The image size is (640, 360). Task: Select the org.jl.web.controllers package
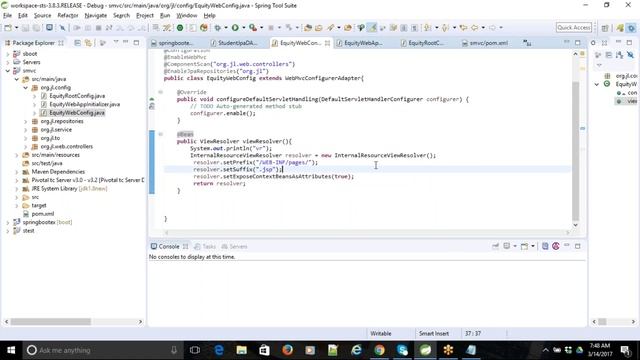[67, 147]
